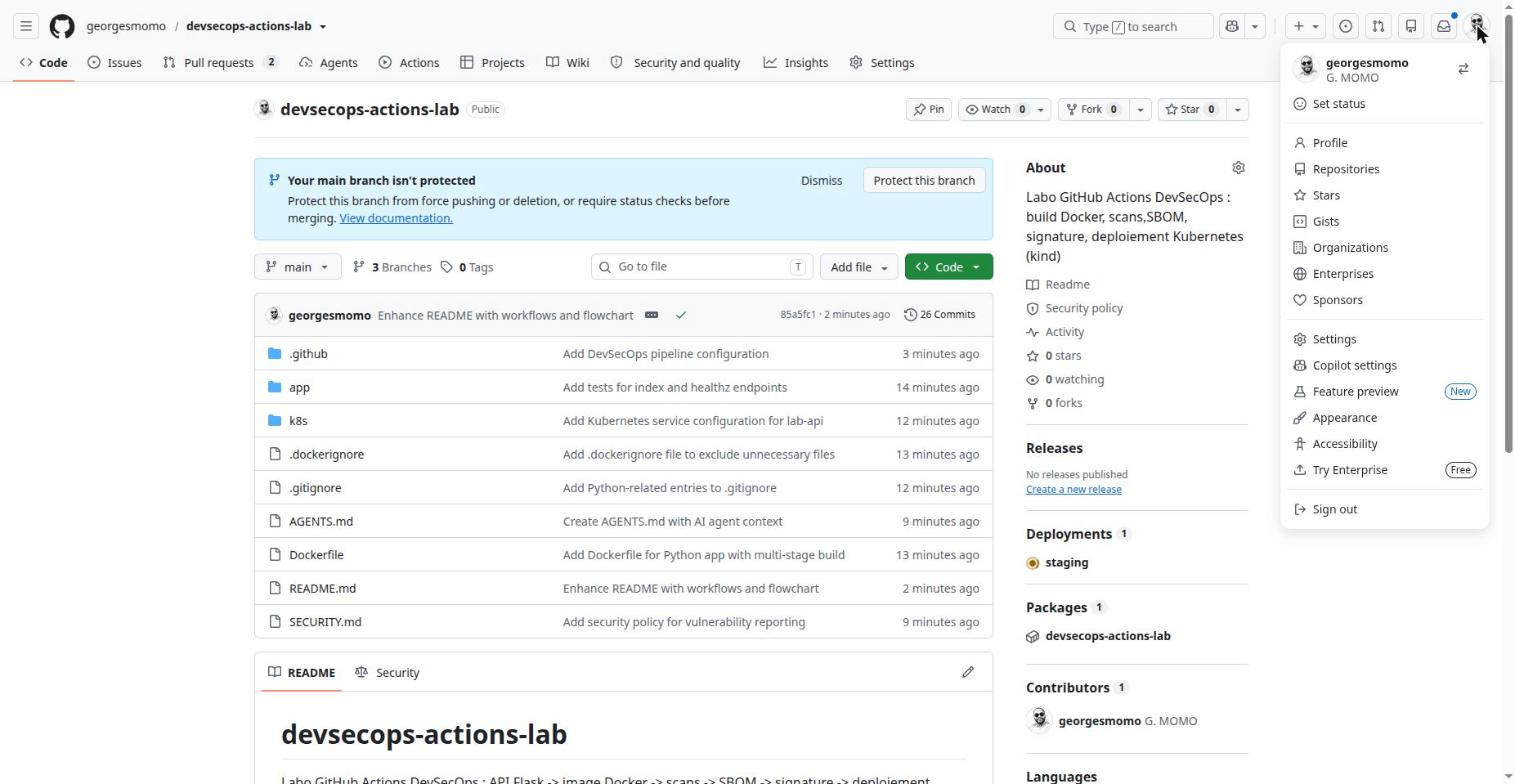Open the Copilot dropdown arrow
Viewport: 1515px width, 784px height.
1256,26
